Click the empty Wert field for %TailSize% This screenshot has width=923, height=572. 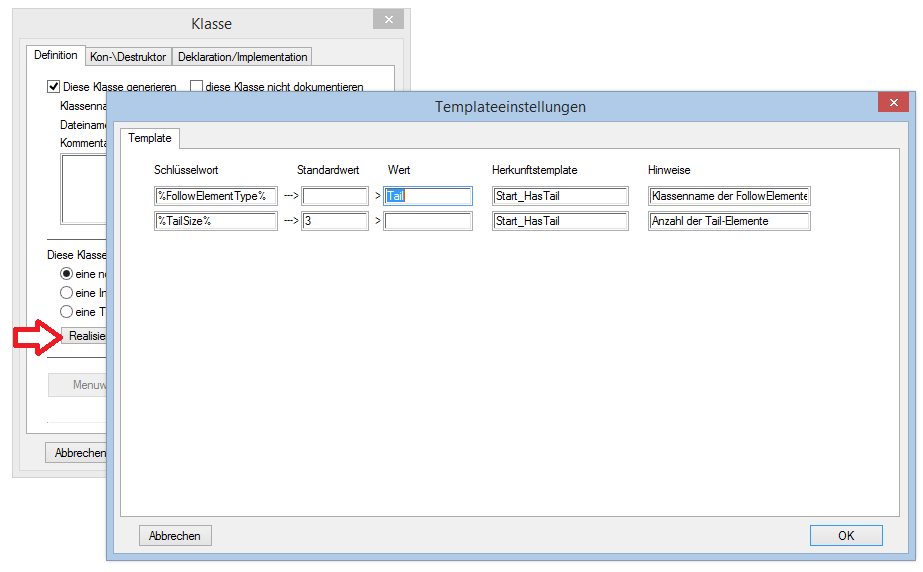click(427, 221)
